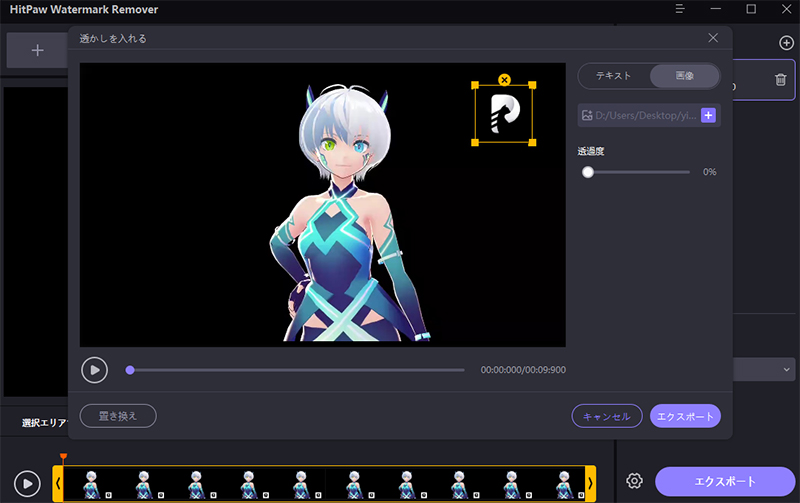This screenshot has width=800, height=503.
Task: Play the preview video in dialog
Action: [94, 370]
